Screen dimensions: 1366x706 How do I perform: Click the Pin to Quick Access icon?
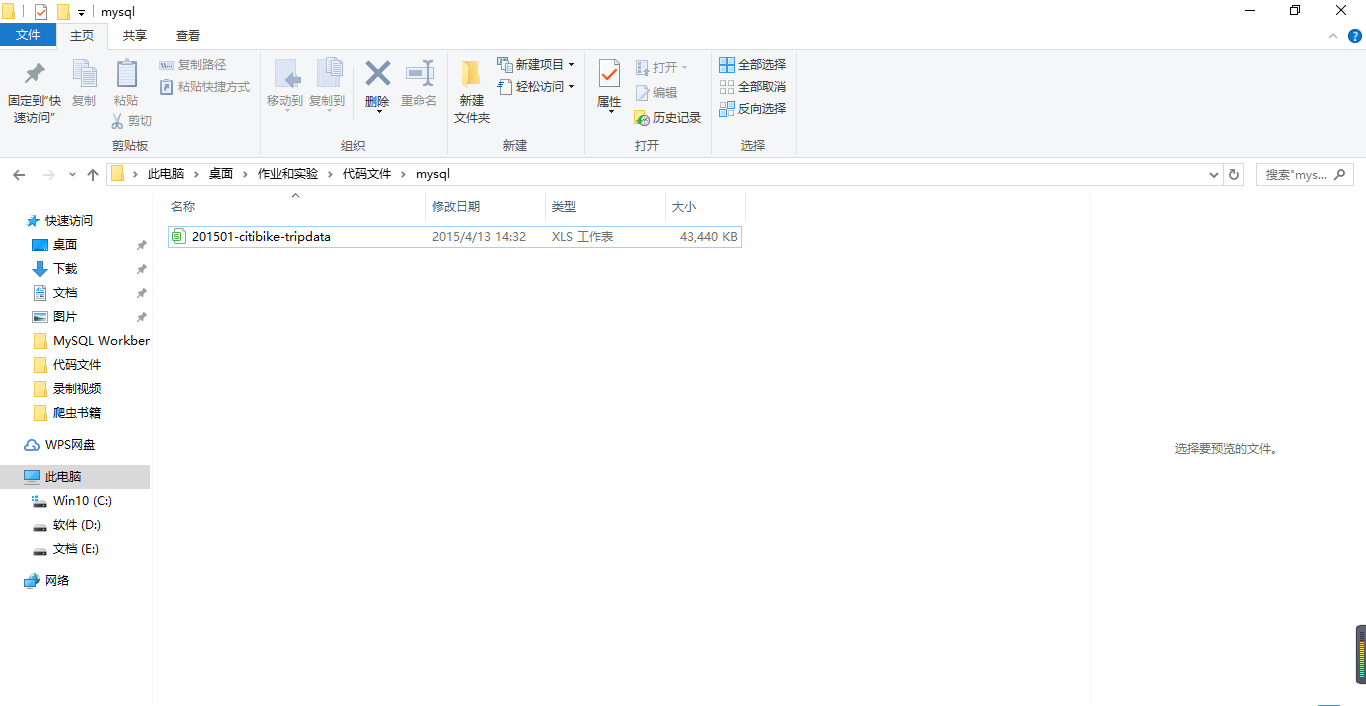(34, 74)
